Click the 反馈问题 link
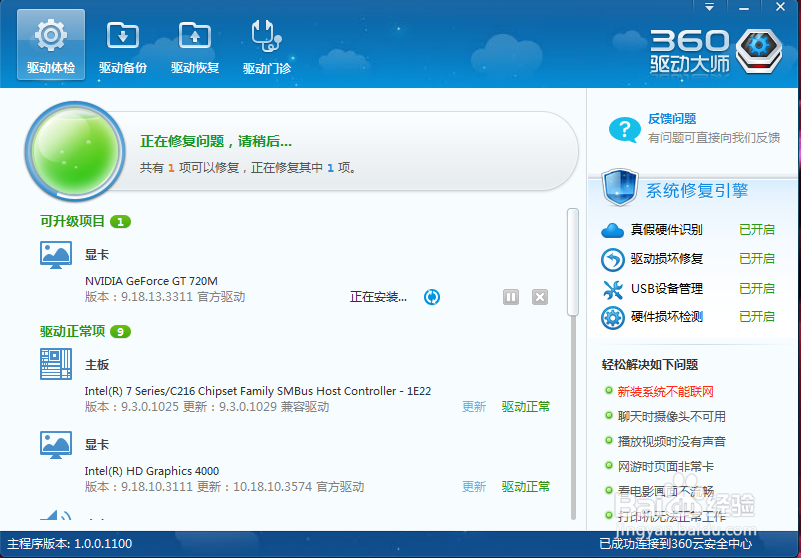 [672, 119]
